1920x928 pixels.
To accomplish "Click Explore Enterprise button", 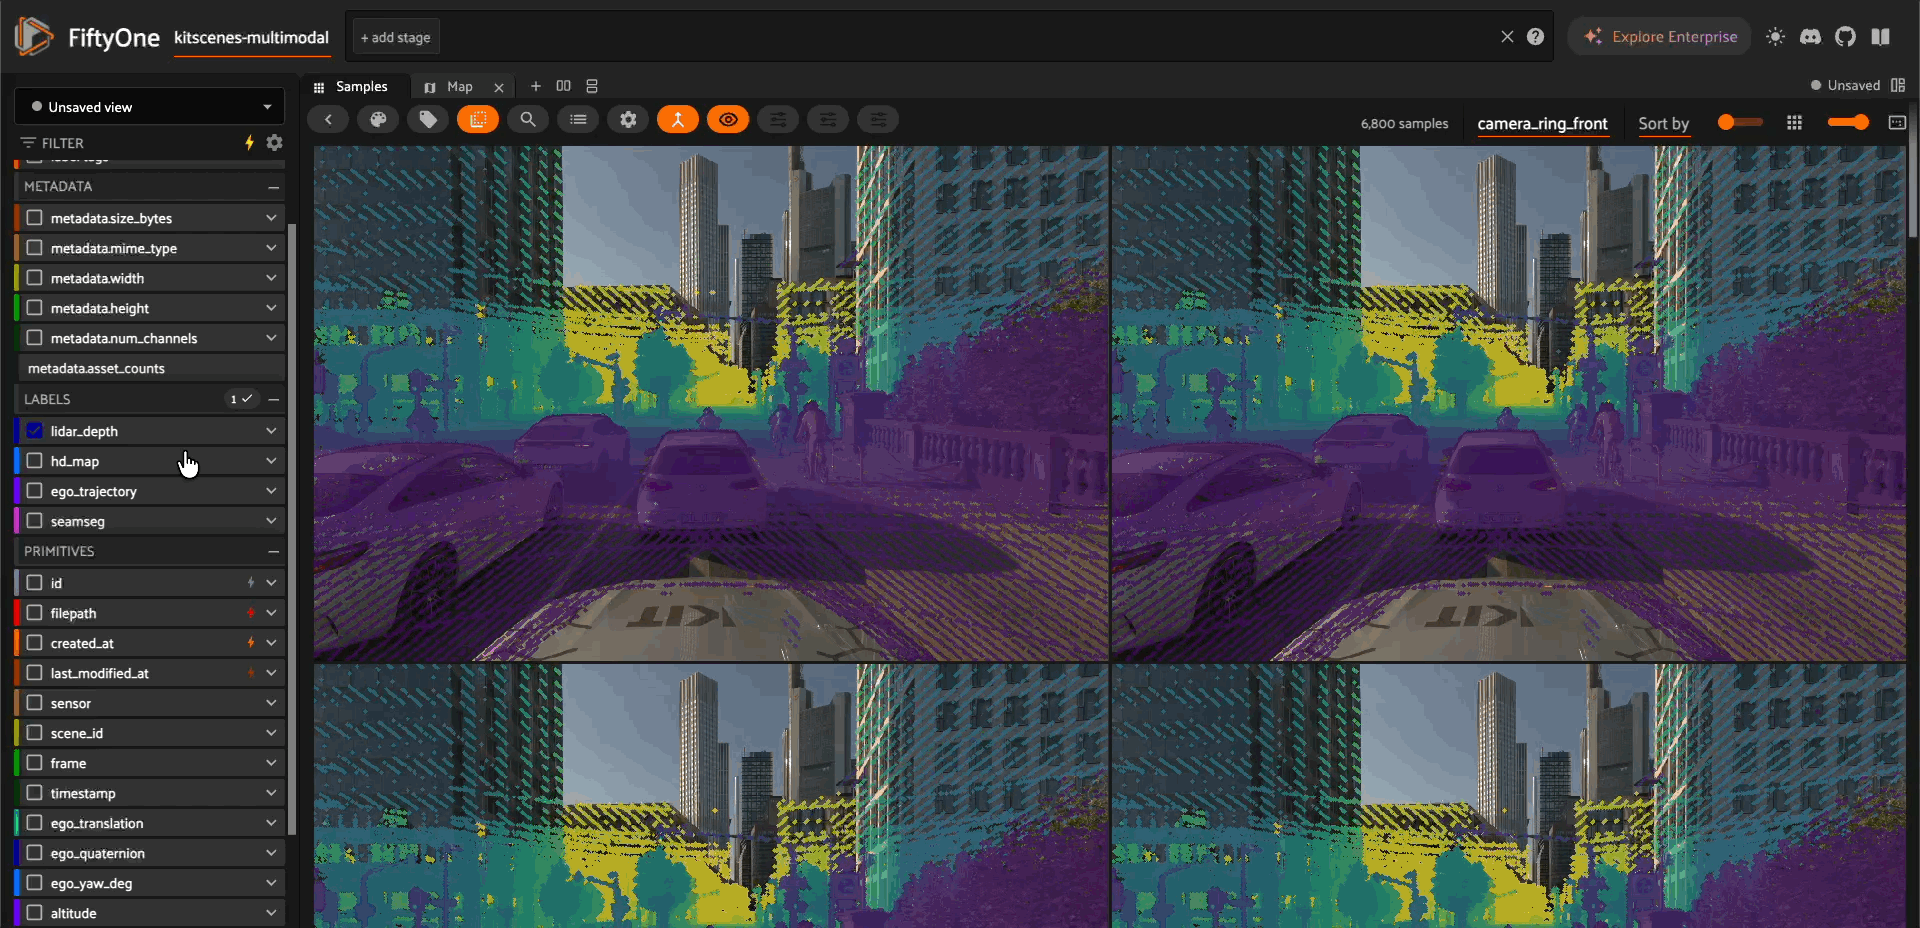I will (x=1659, y=37).
